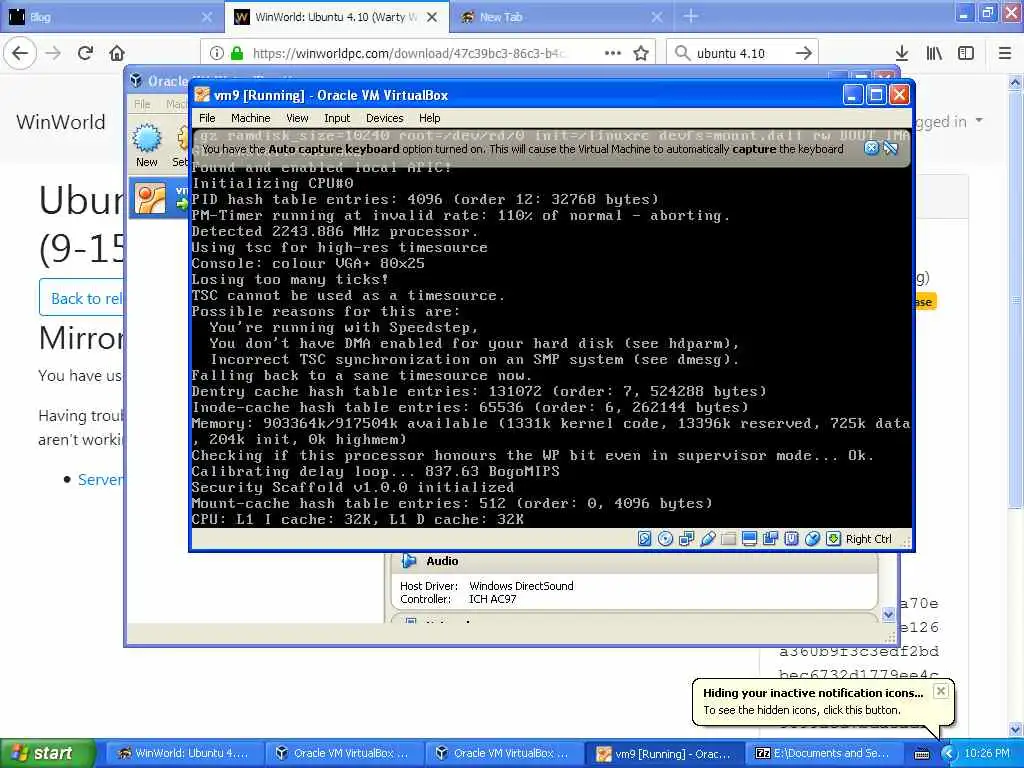Click the WinWorld site logo text
This screenshot has height=768, width=1024.
point(61,122)
